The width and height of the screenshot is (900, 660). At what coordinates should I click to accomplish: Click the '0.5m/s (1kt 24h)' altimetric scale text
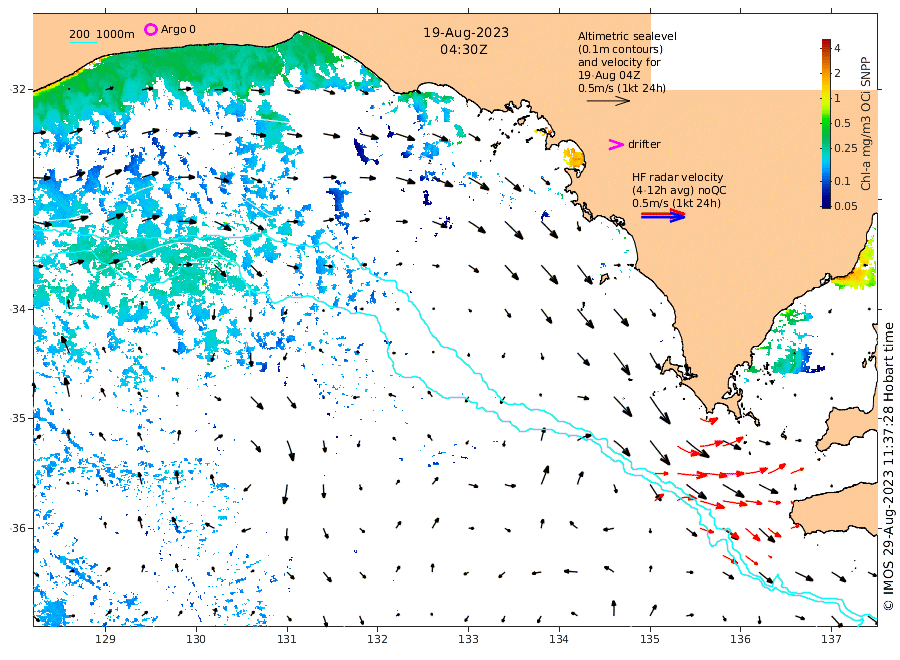pos(622,88)
